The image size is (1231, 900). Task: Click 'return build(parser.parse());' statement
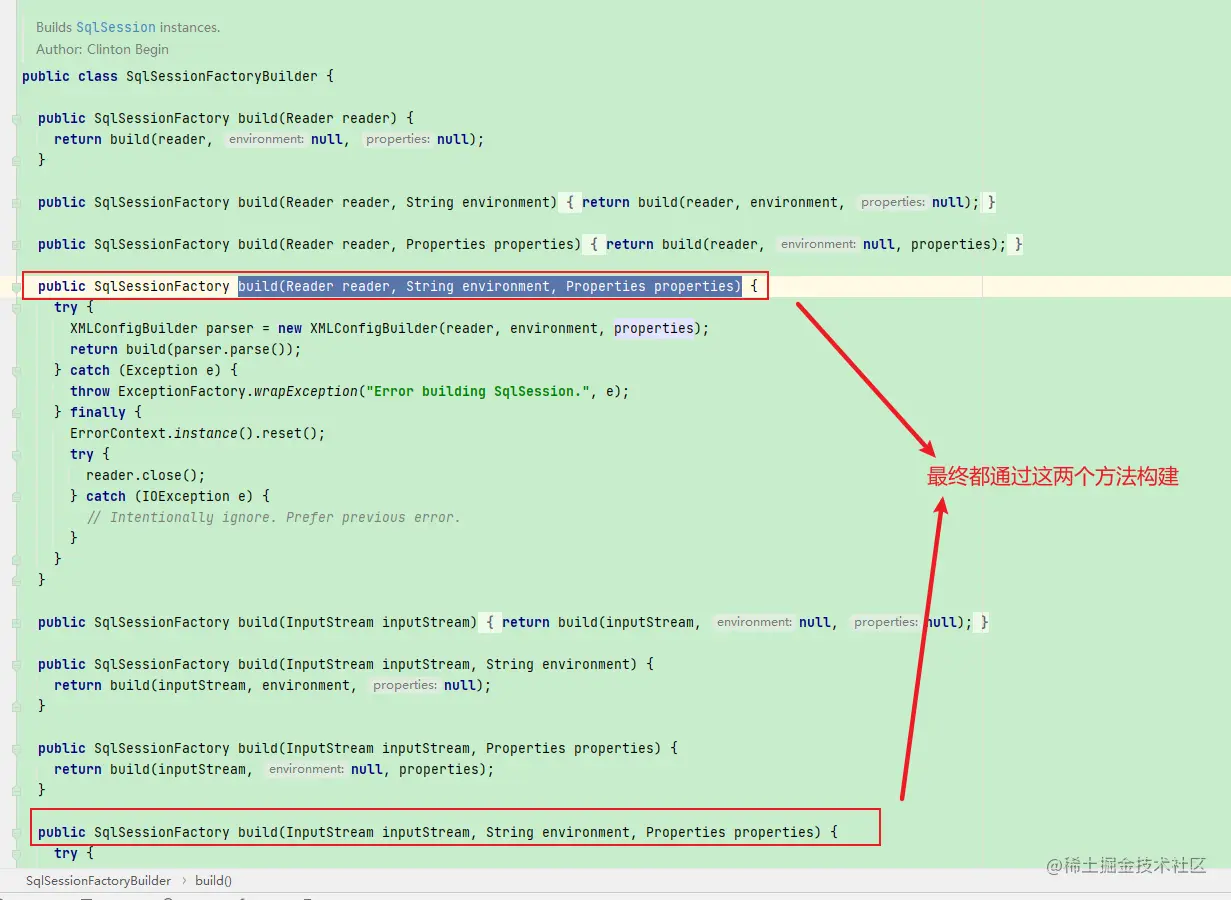click(x=185, y=349)
